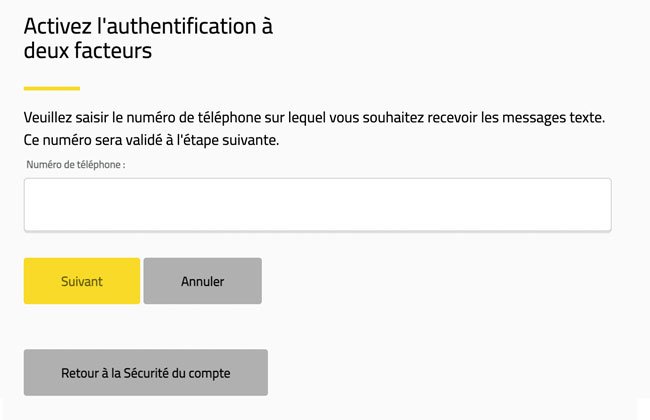650x420 pixels.
Task: Click the sentence "Ce numéro sera validé"
Action: coord(151,140)
